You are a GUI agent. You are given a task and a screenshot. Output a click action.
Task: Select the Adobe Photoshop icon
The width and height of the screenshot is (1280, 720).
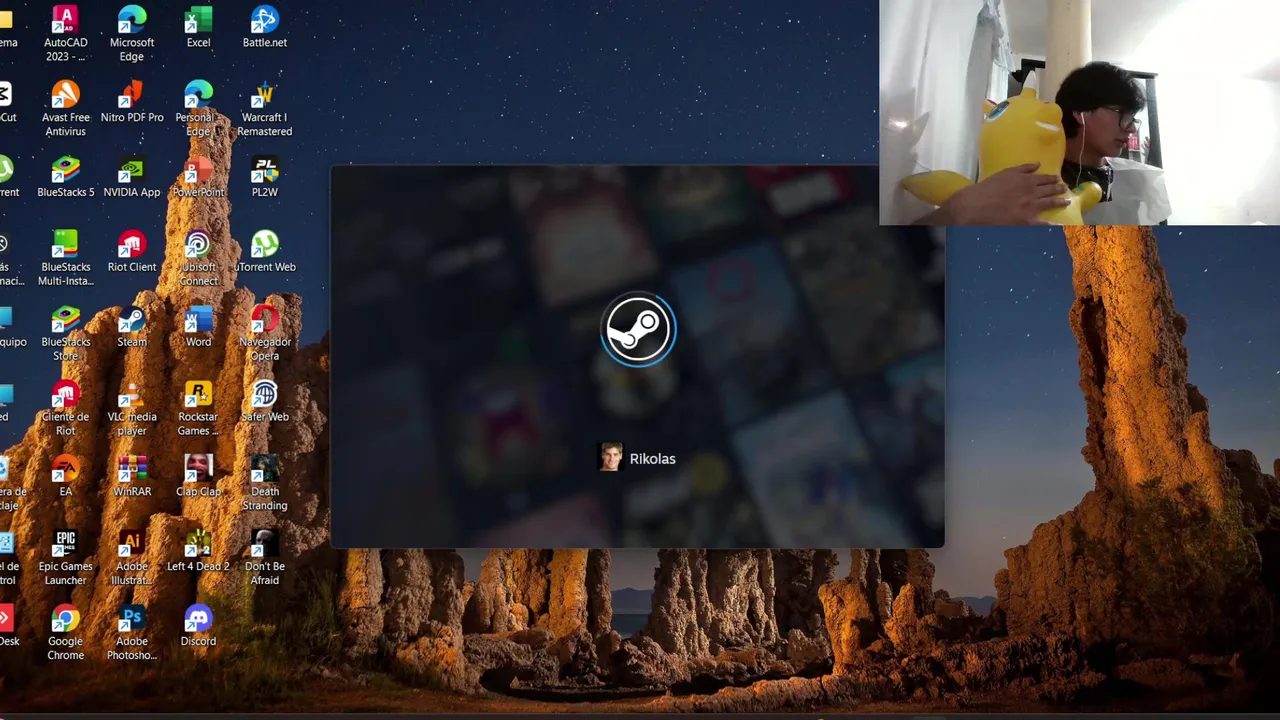point(132,633)
